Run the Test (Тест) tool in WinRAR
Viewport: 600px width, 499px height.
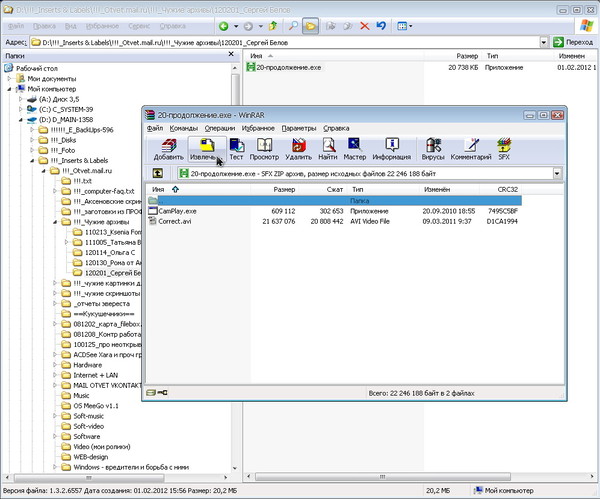236,149
